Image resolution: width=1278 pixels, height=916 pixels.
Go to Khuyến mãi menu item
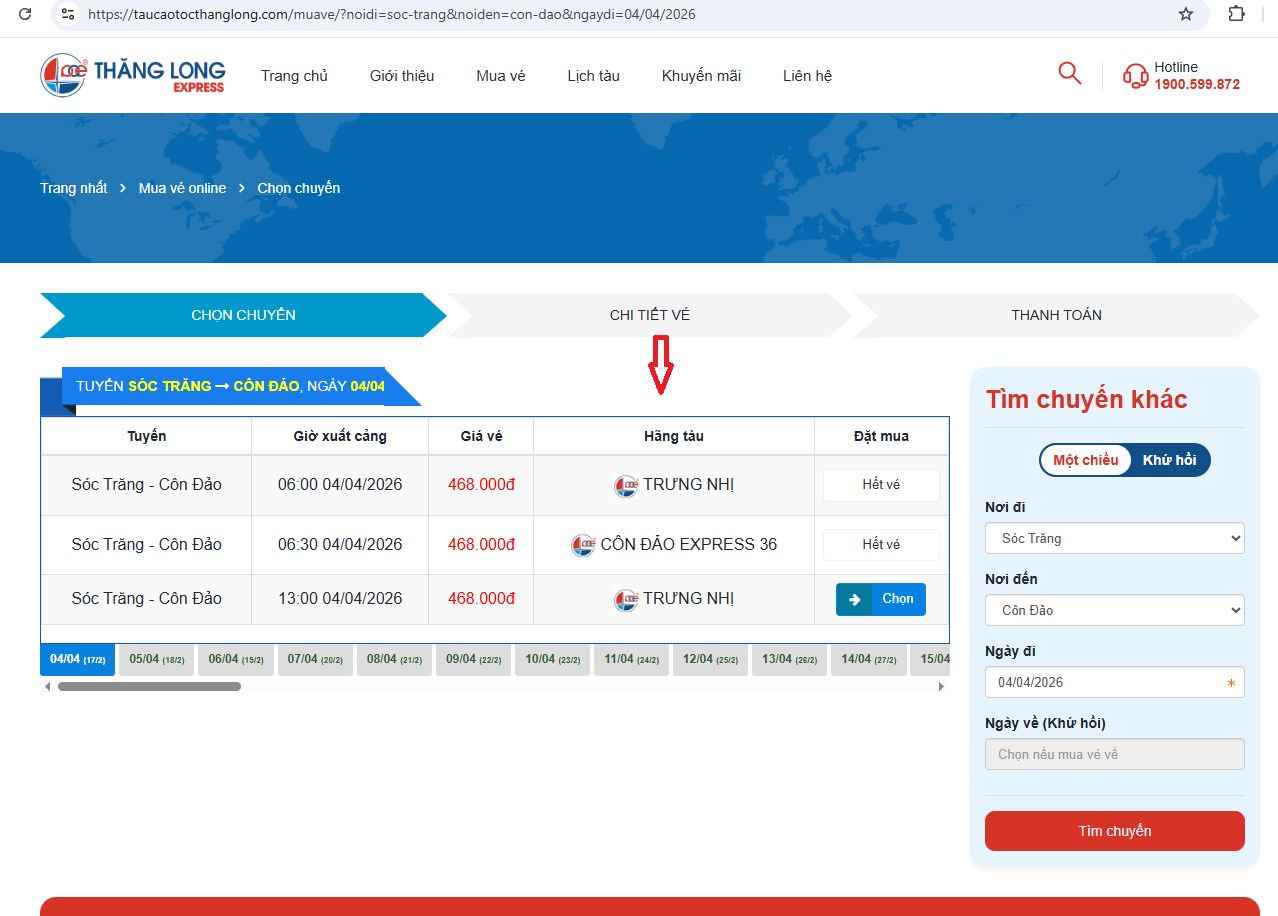[701, 76]
